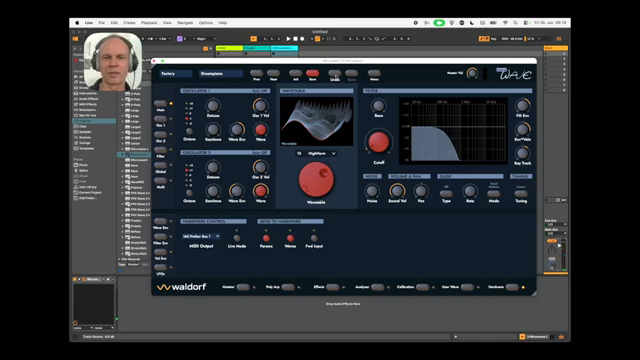
Task: Open the Wave Env page button
Action: click(160, 222)
